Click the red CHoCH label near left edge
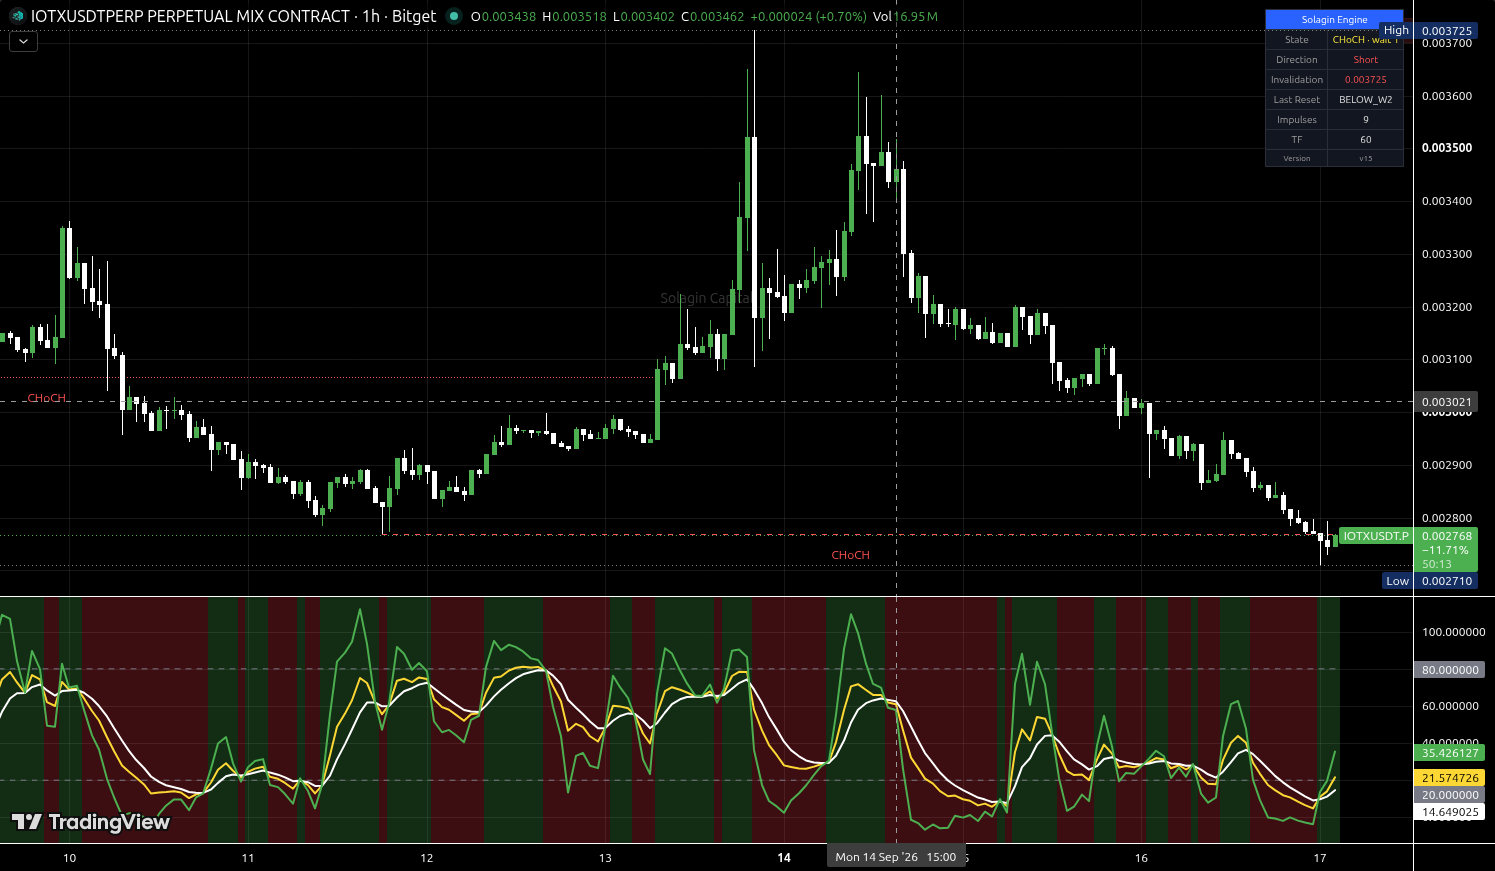The height and width of the screenshot is (871, 1495). 47,398
